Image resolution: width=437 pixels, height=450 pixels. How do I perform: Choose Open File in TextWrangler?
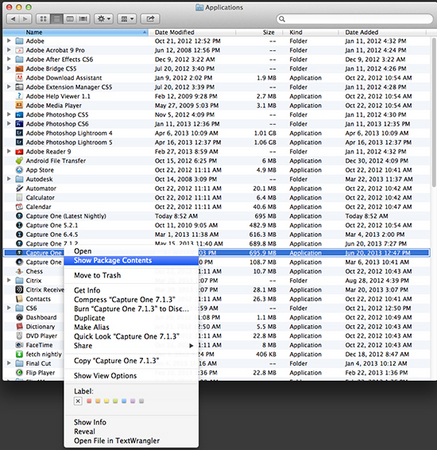131,441
